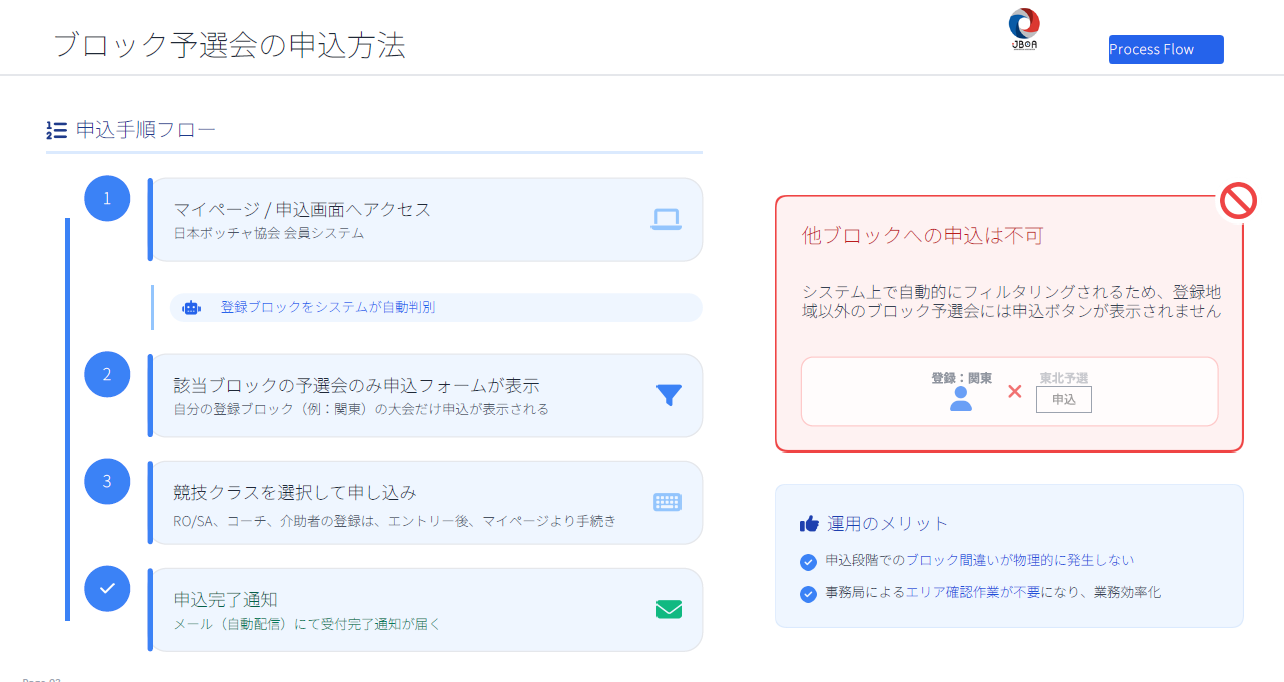Viewport: 1284px width, 682px height.
Task: Click the checkmark circle badge for 申込完了通知
Action: (x=107, y=589)
